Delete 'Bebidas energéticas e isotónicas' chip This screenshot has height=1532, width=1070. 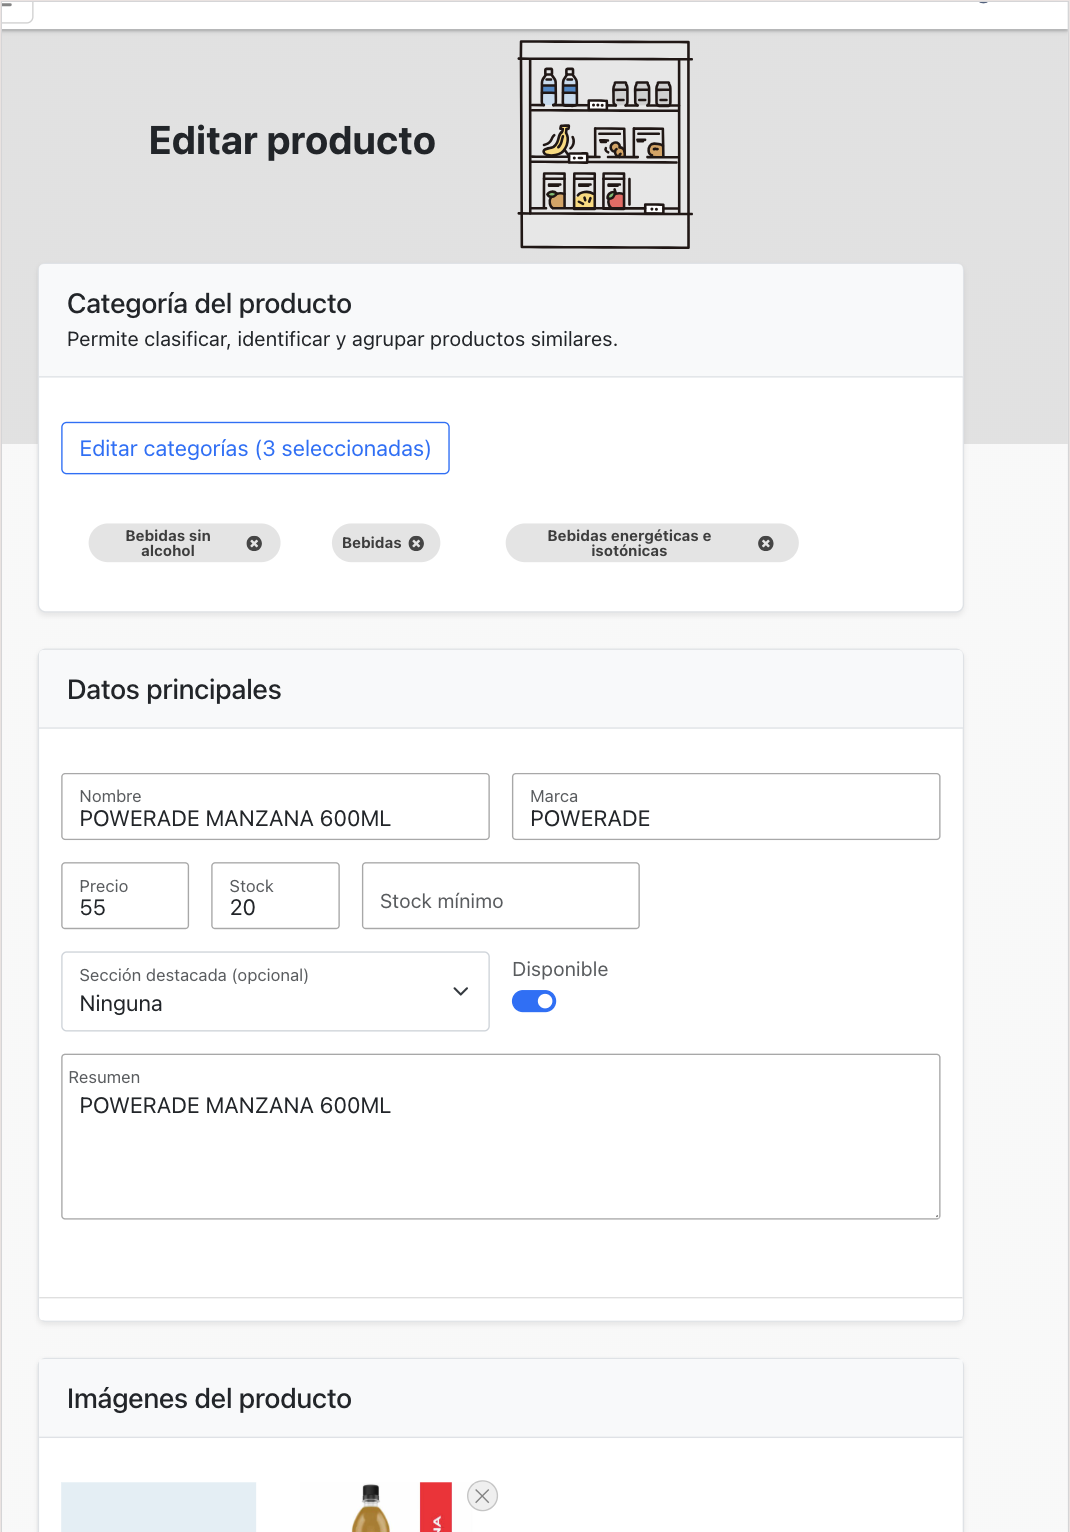click(x=765, y=543)
